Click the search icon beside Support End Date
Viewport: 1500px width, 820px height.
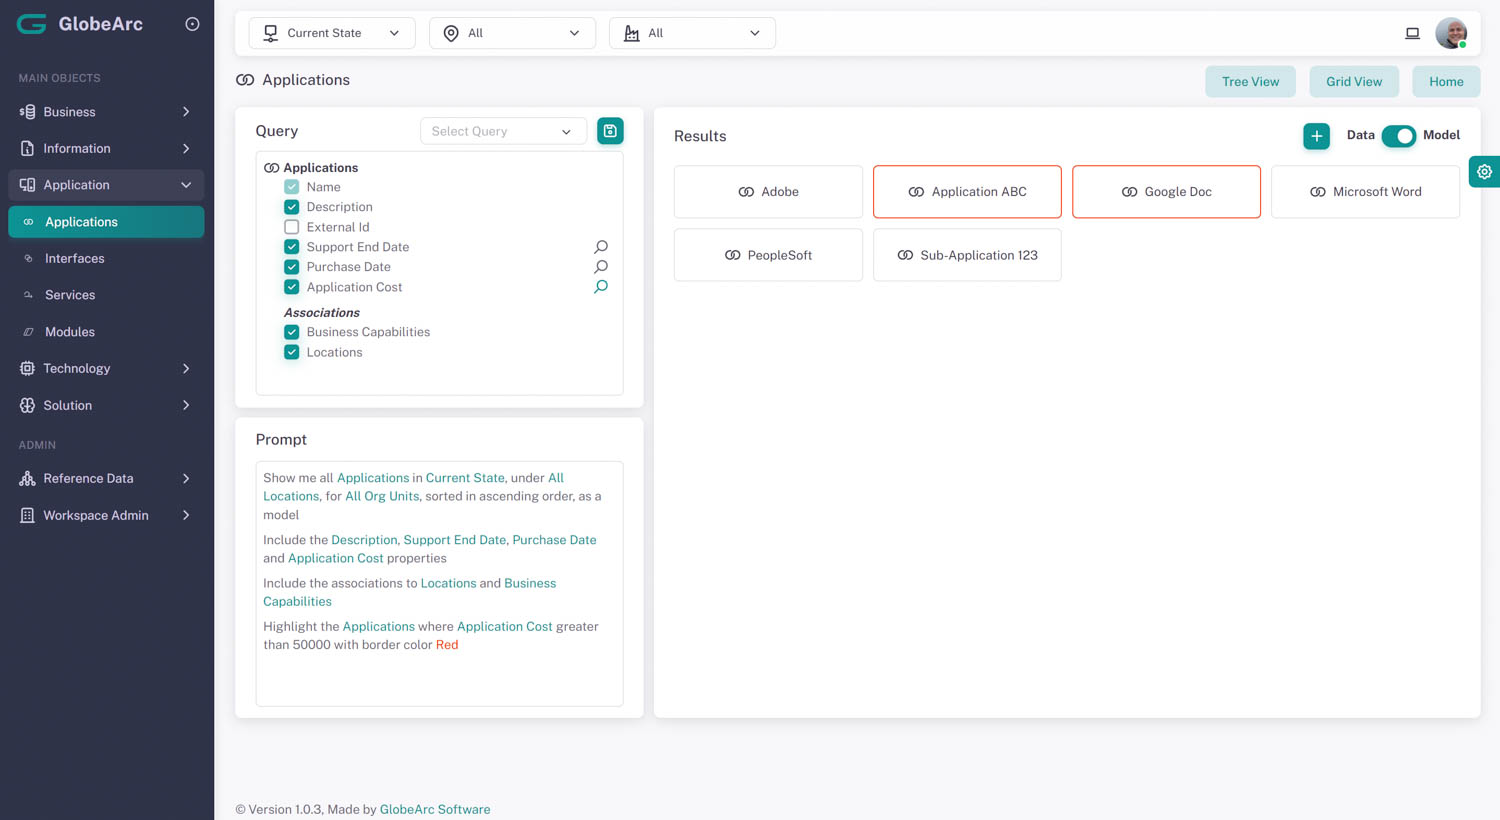pos(601,247)
